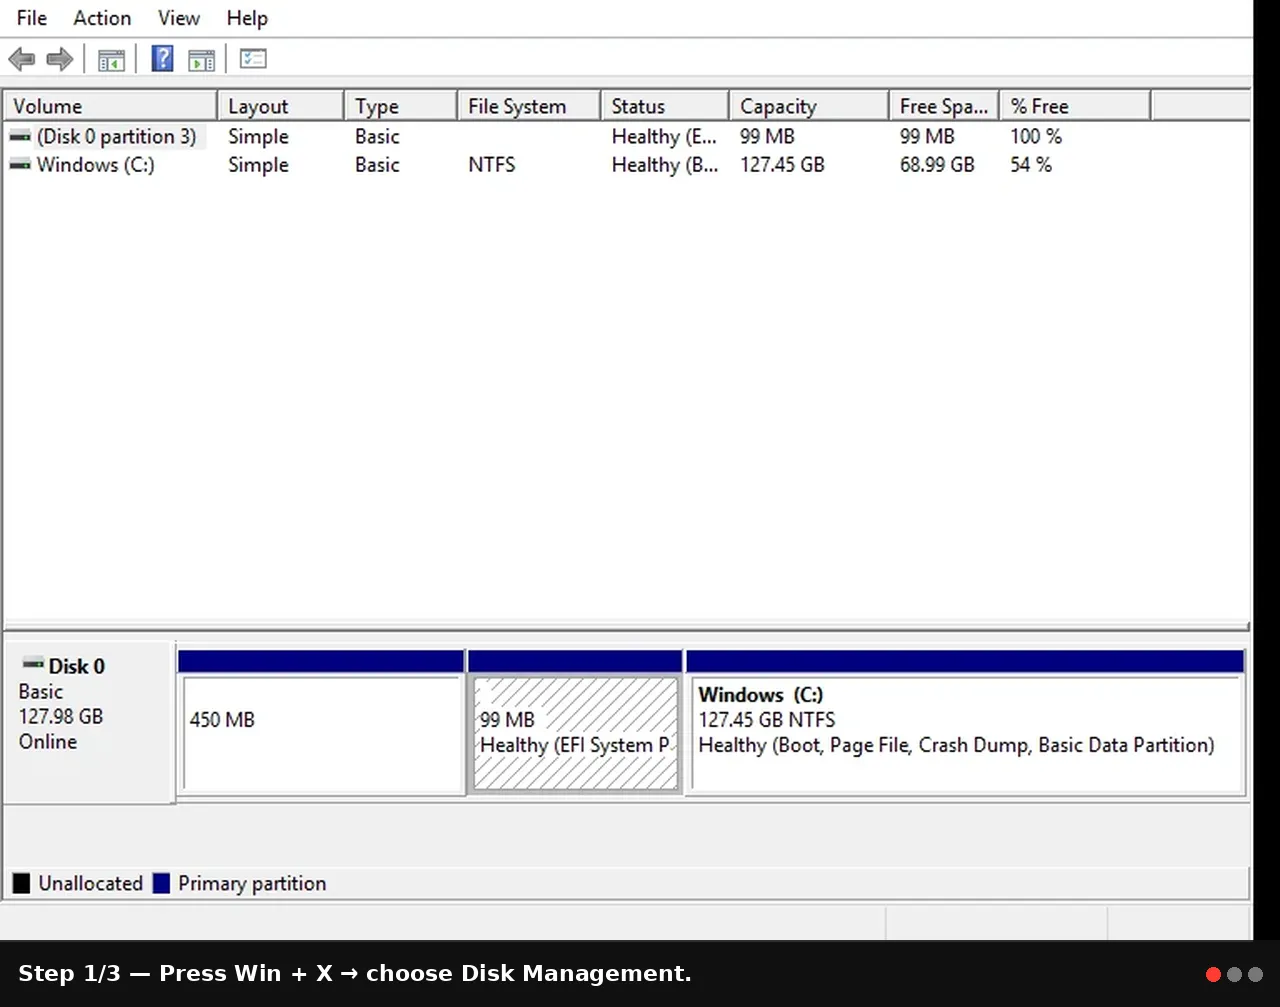
Task: Click the Back arrow toolbar icon
Action: 22,60
